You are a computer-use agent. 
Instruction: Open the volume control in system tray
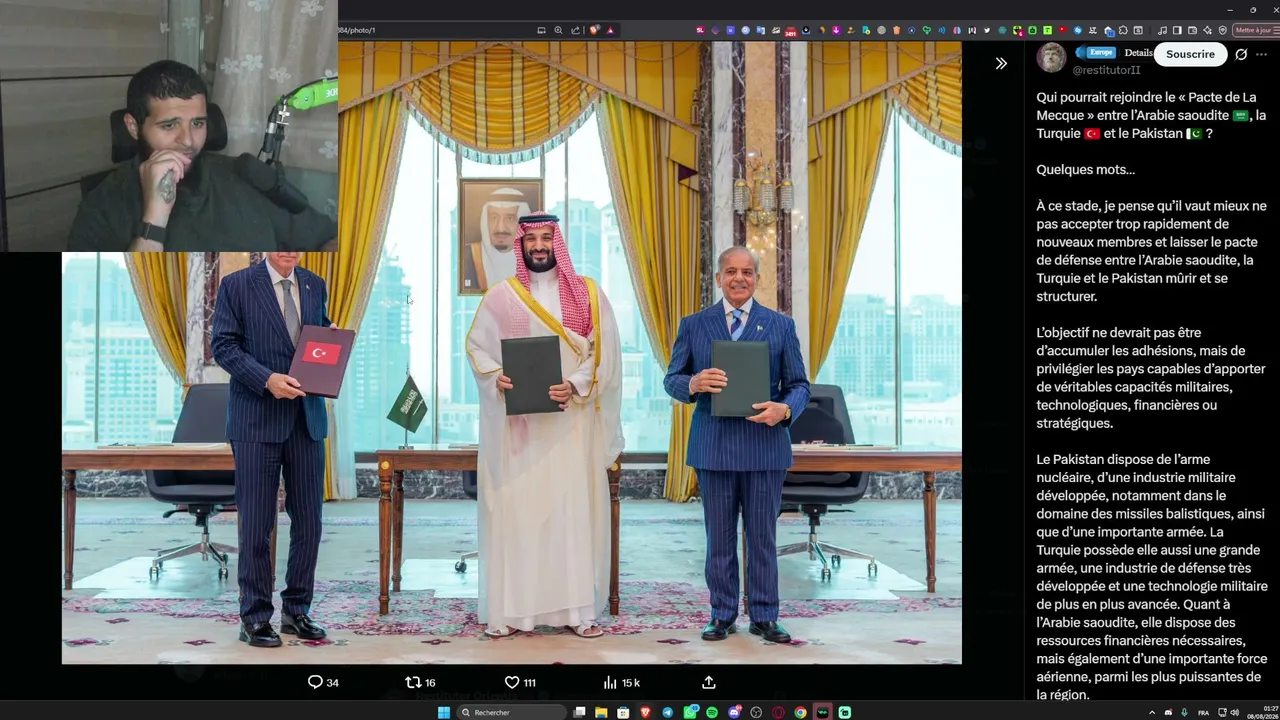pos(1233,712)
